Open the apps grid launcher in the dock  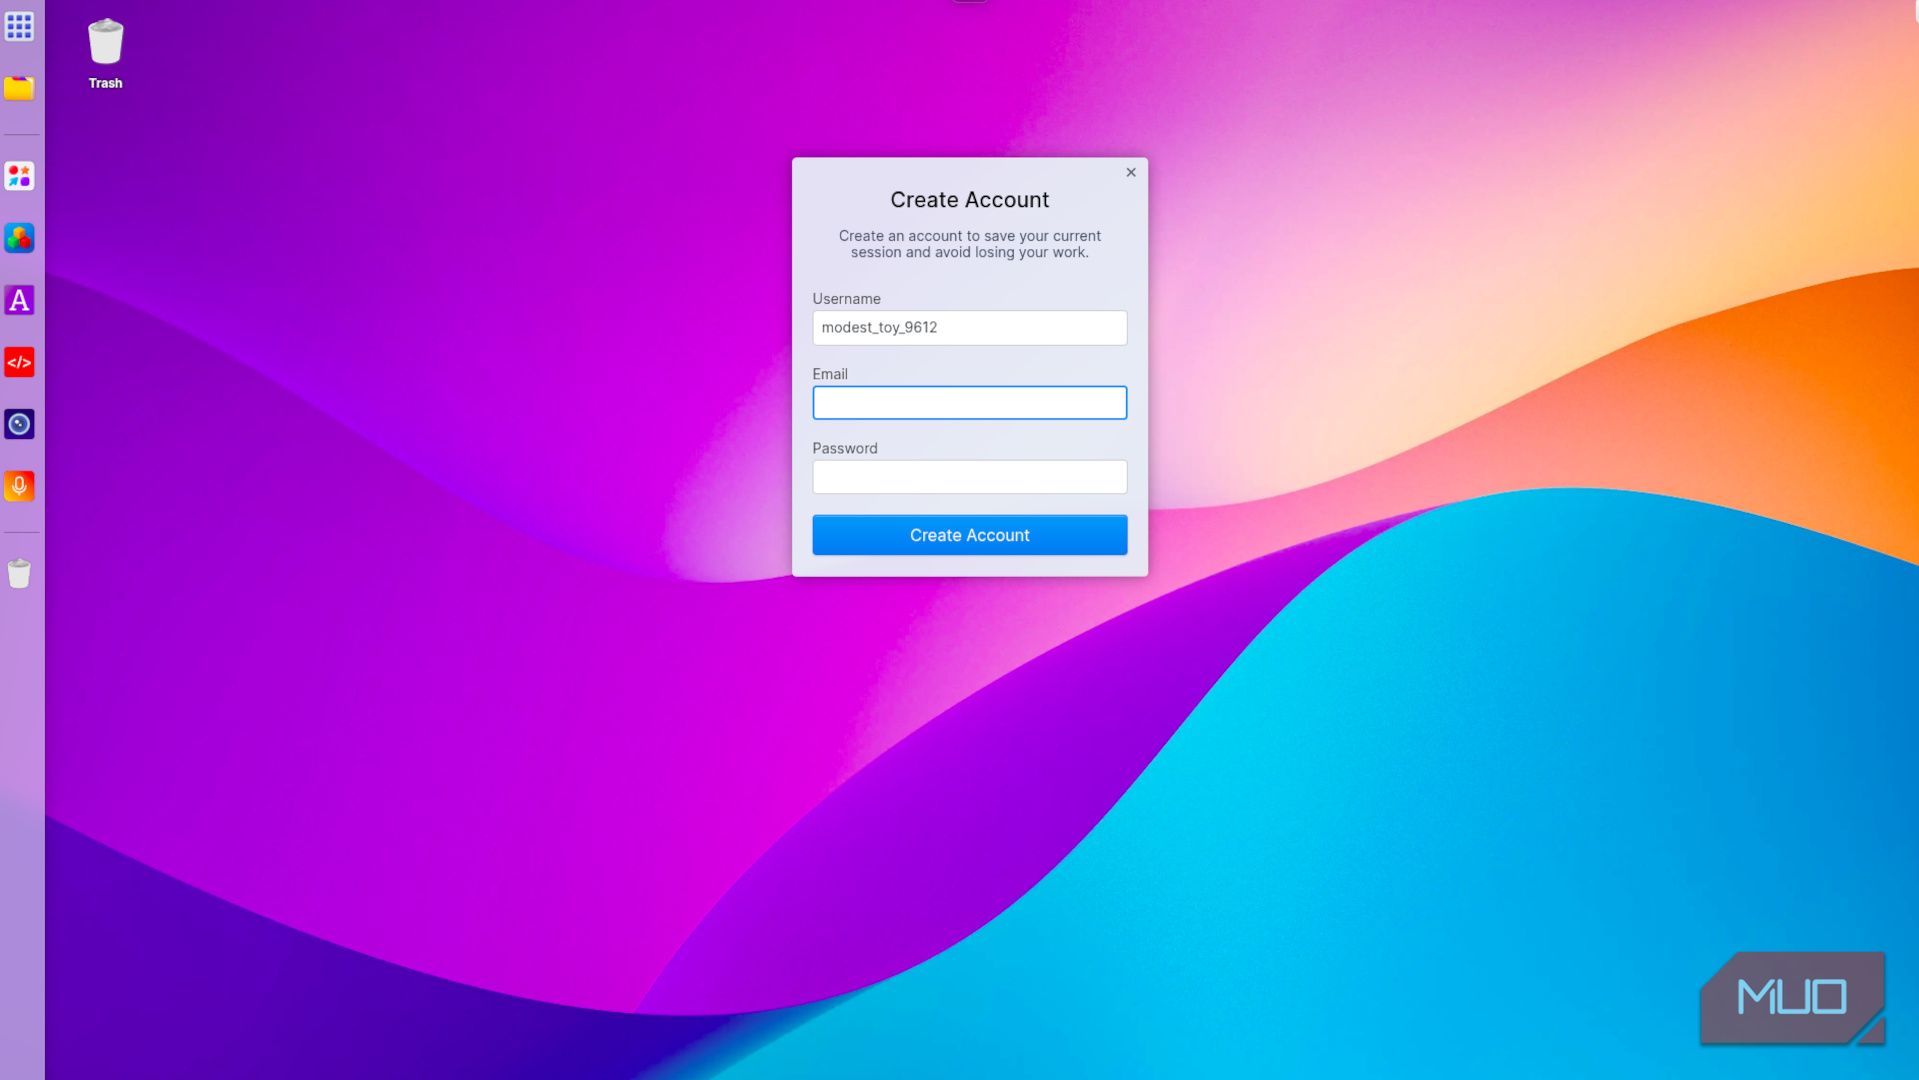[x=19, y=26]
